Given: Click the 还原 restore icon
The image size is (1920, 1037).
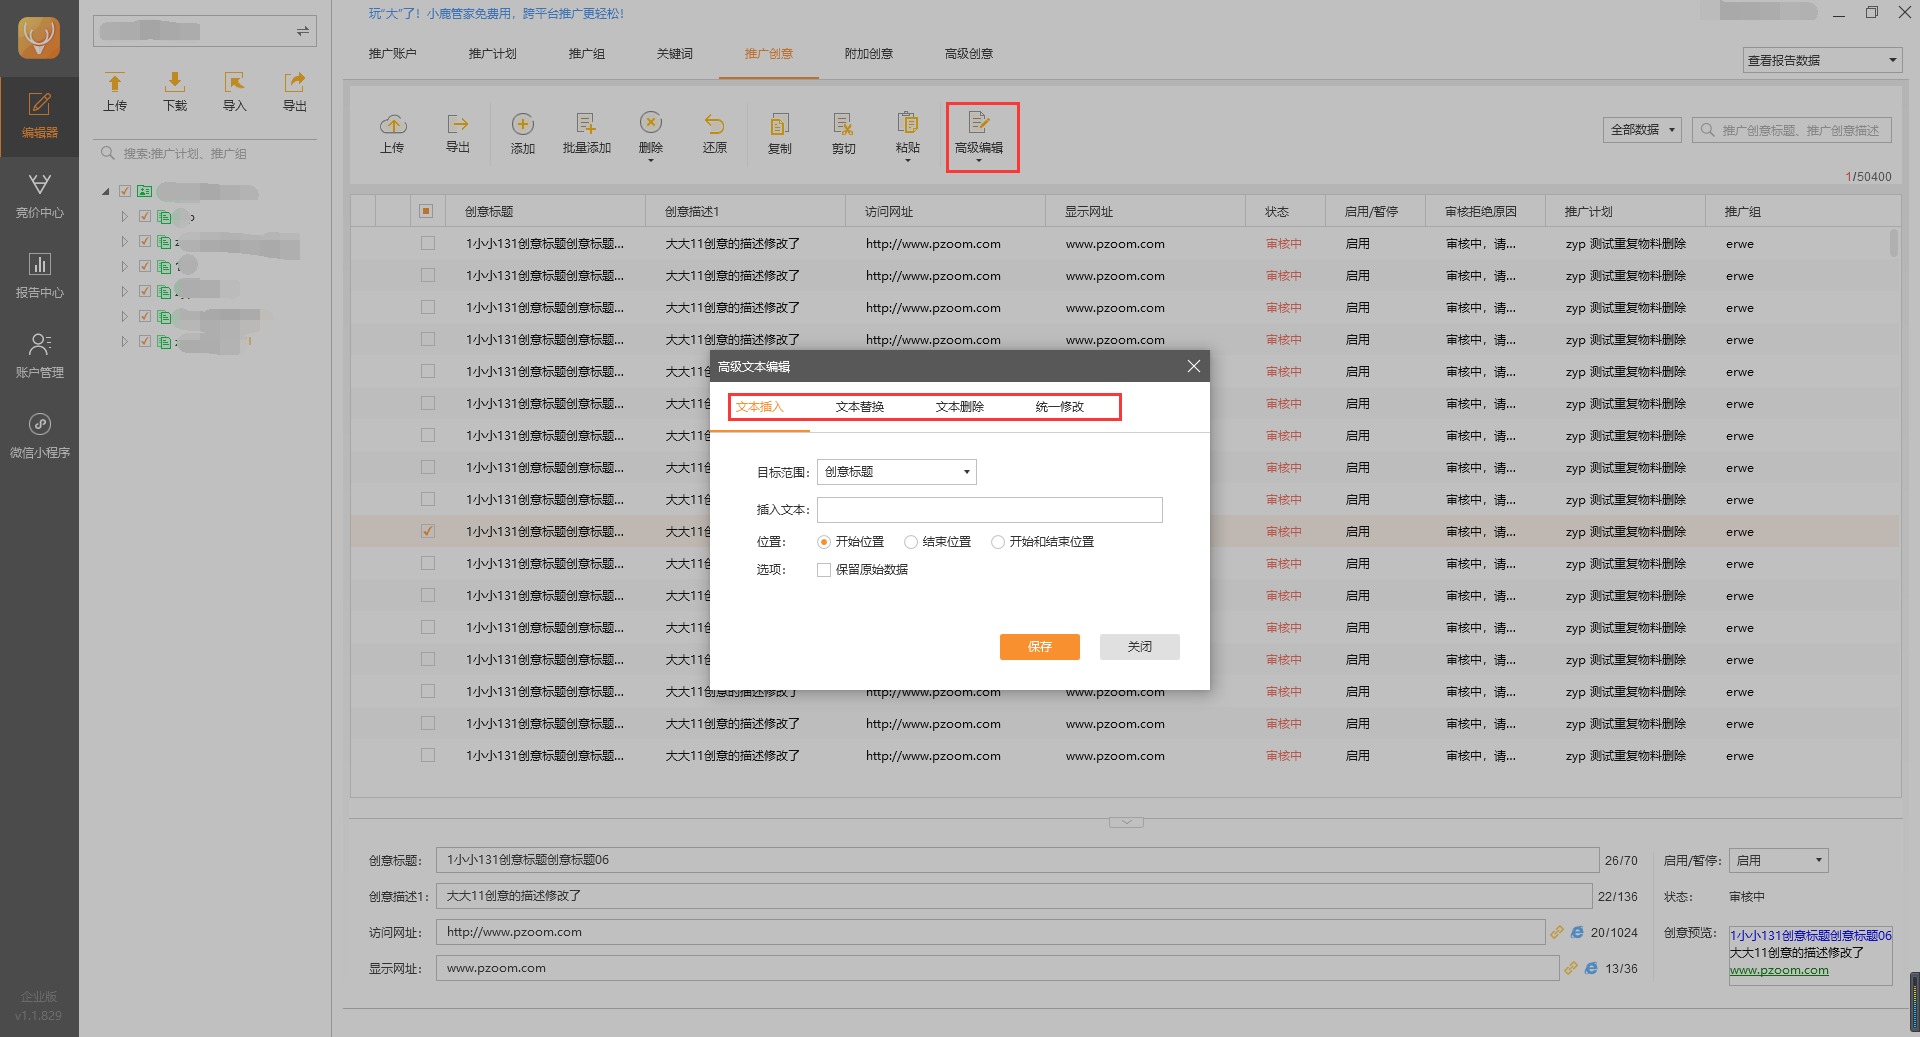Looking at the screenshot, I should [715, 133].
